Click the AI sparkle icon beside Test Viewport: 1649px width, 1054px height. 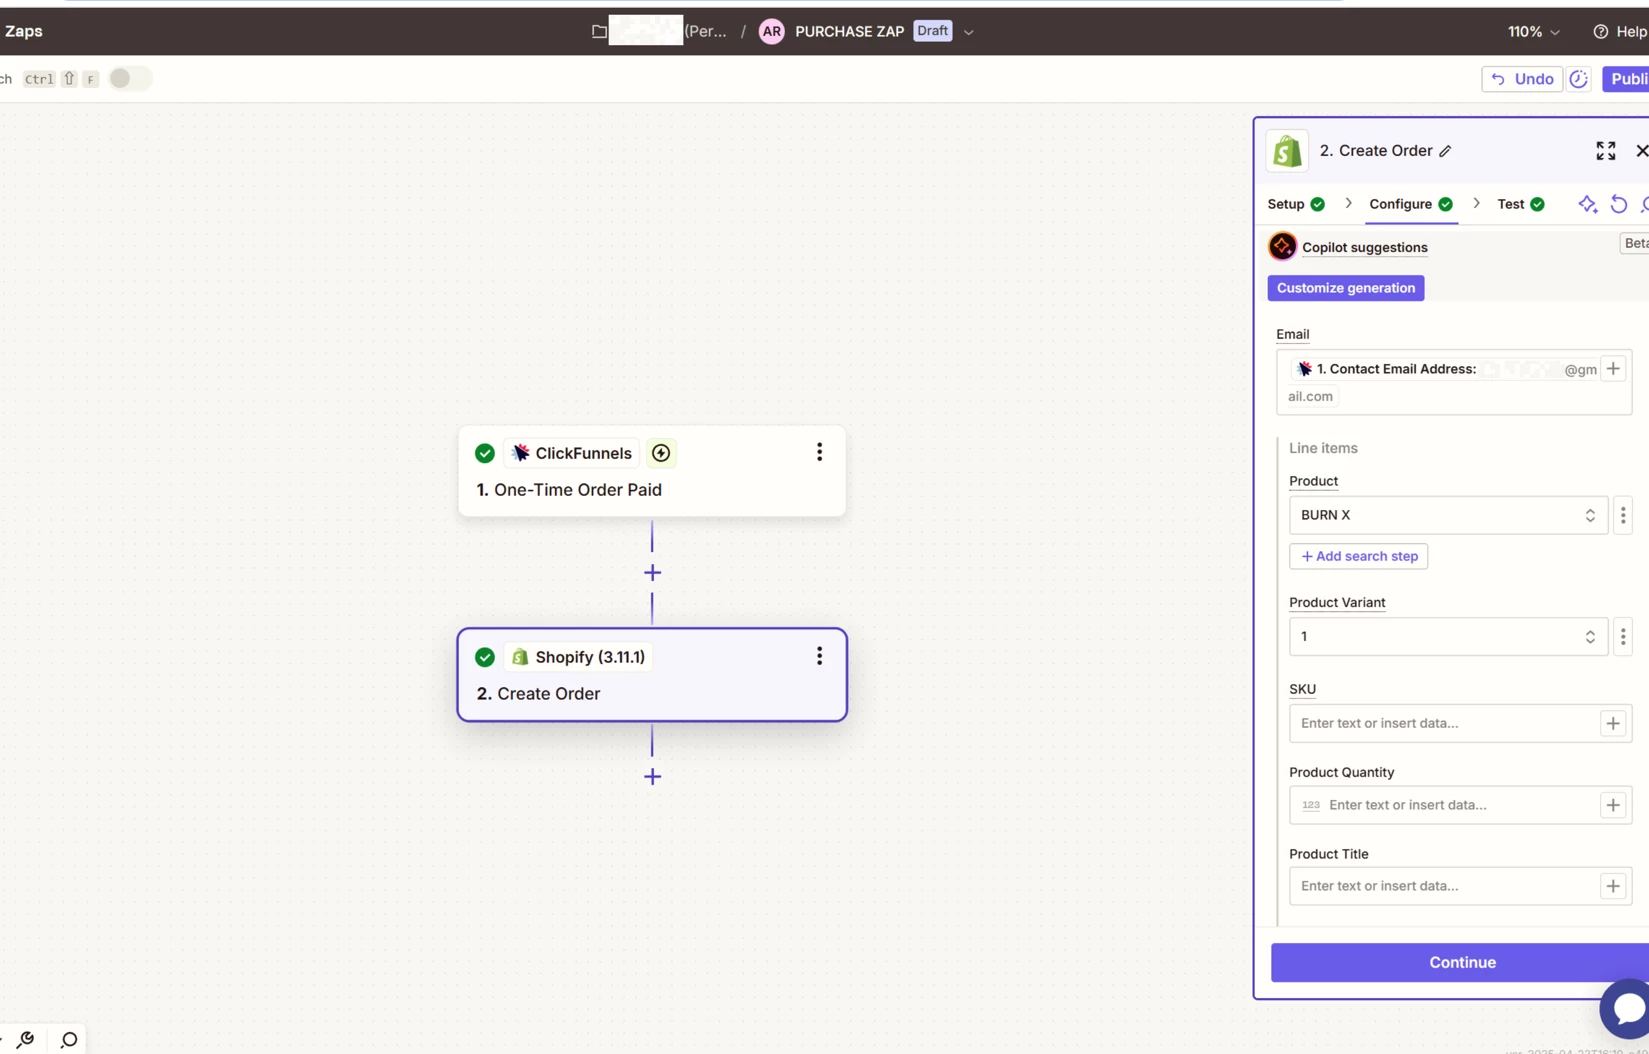[1588, 204]
